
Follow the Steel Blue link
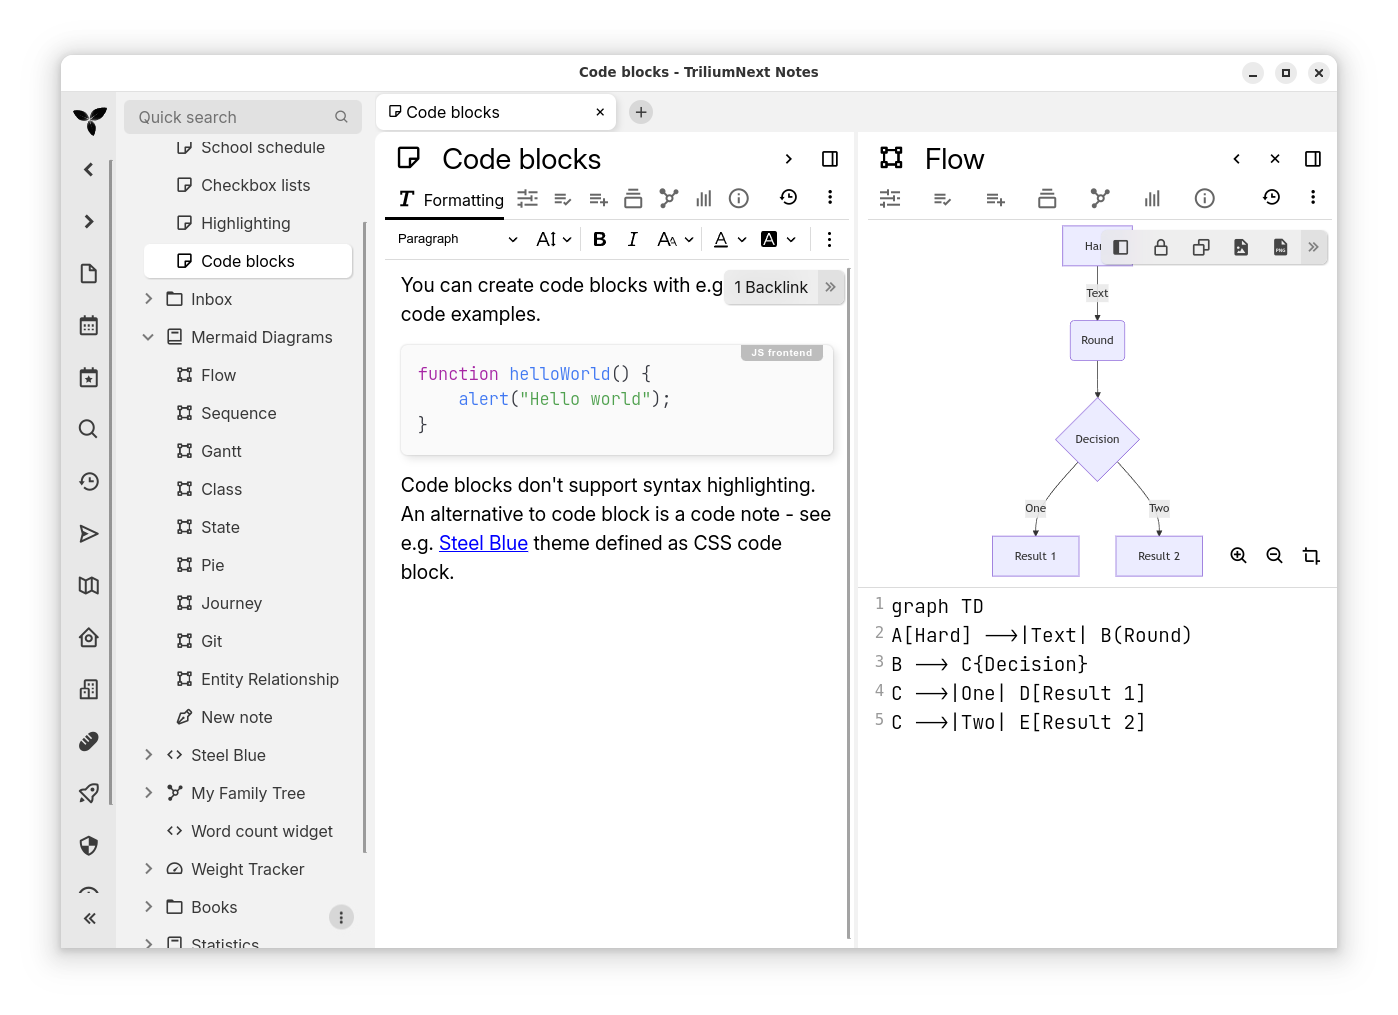pos(483,543)
